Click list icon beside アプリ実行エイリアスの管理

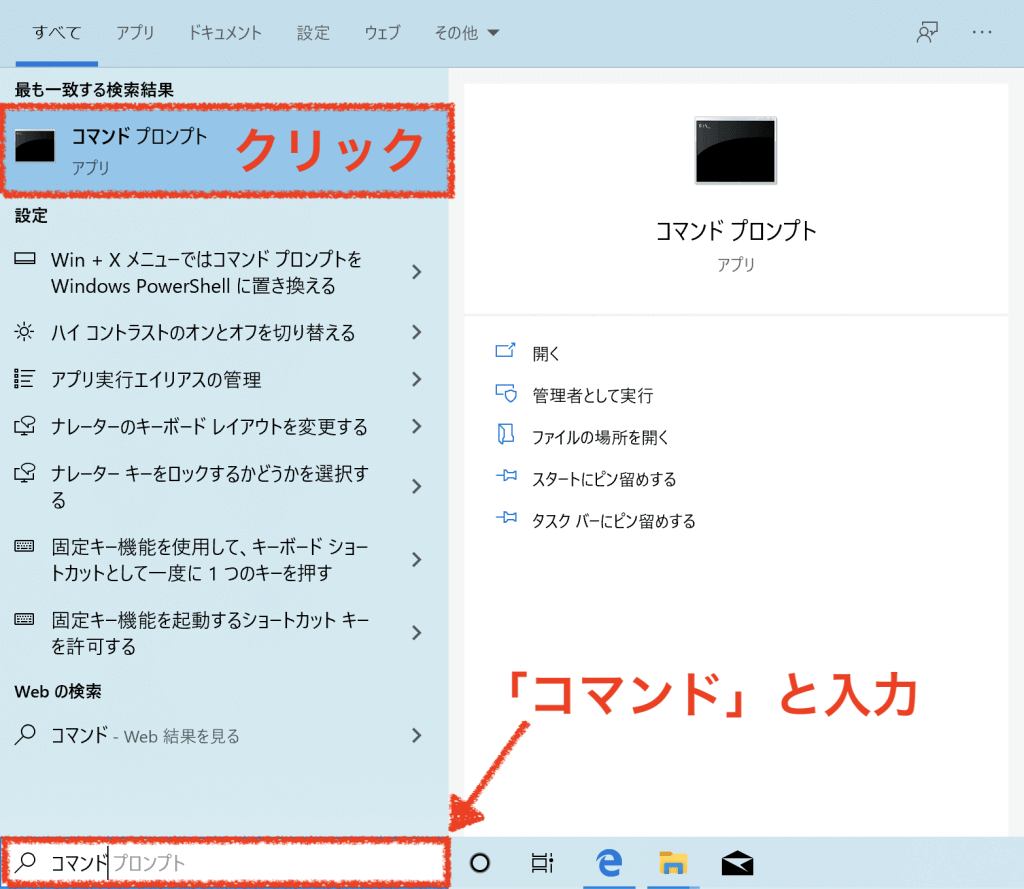[x=25, y=379]
